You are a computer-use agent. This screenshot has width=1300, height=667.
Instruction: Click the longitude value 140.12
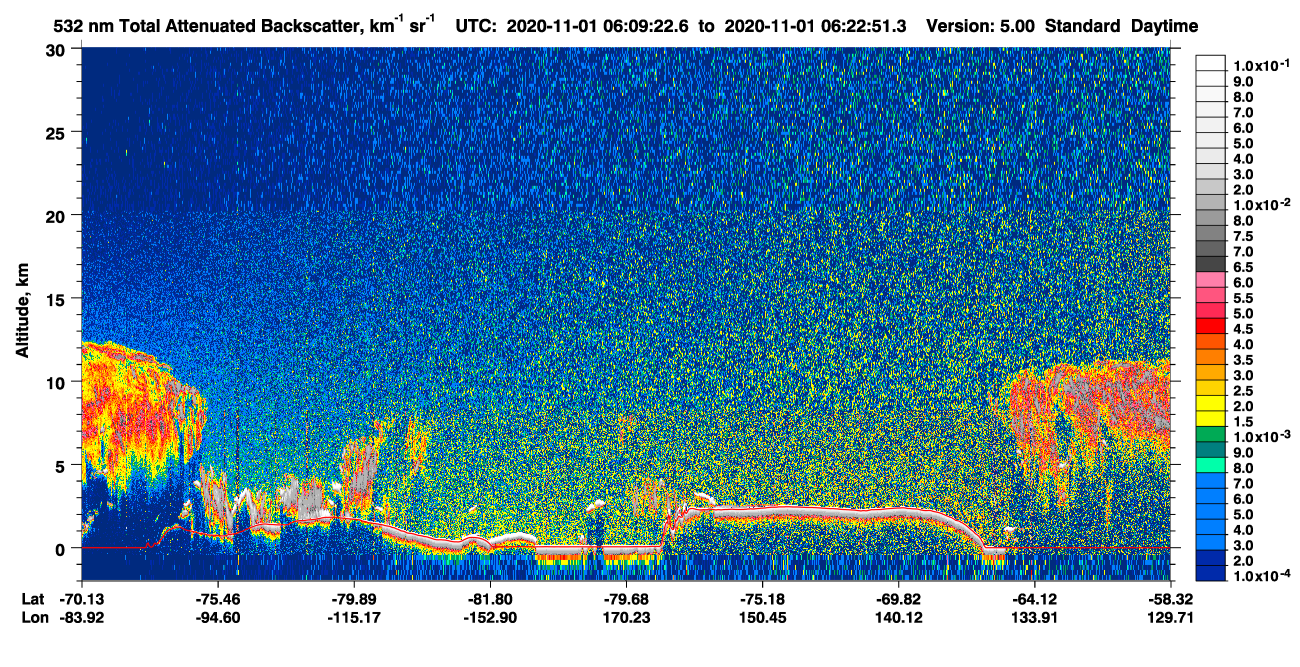pos(898,617)
